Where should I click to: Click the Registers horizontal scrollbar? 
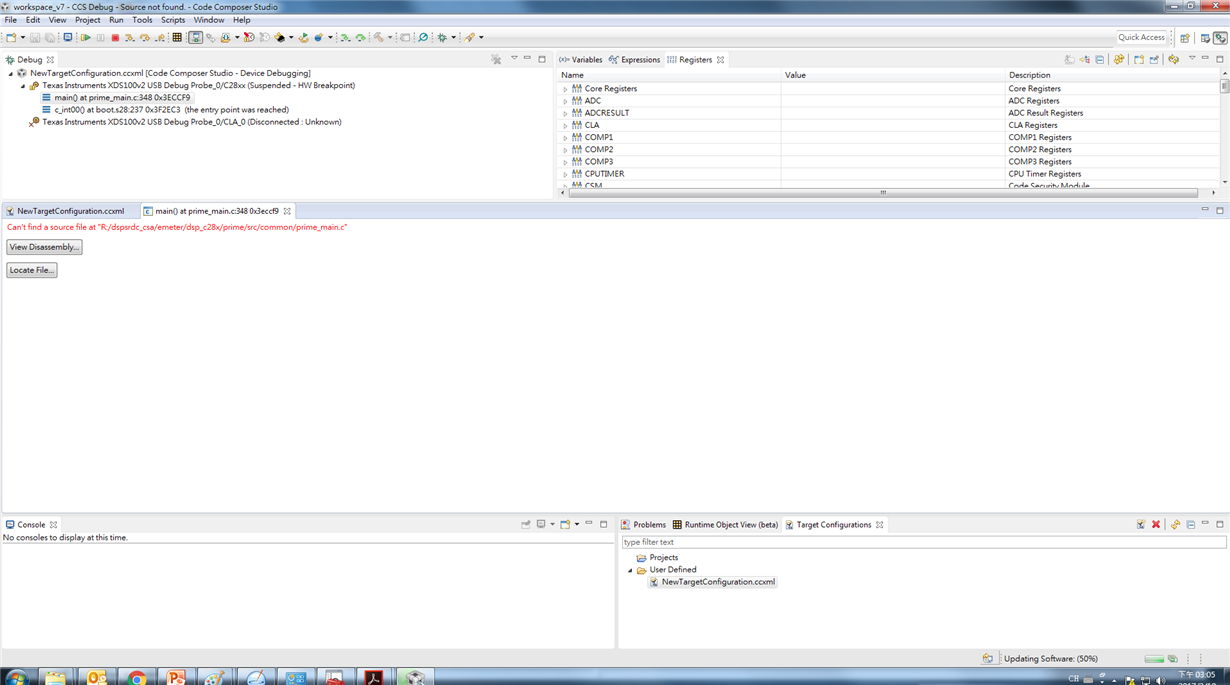pyautogui.click(x=883, y=193)
